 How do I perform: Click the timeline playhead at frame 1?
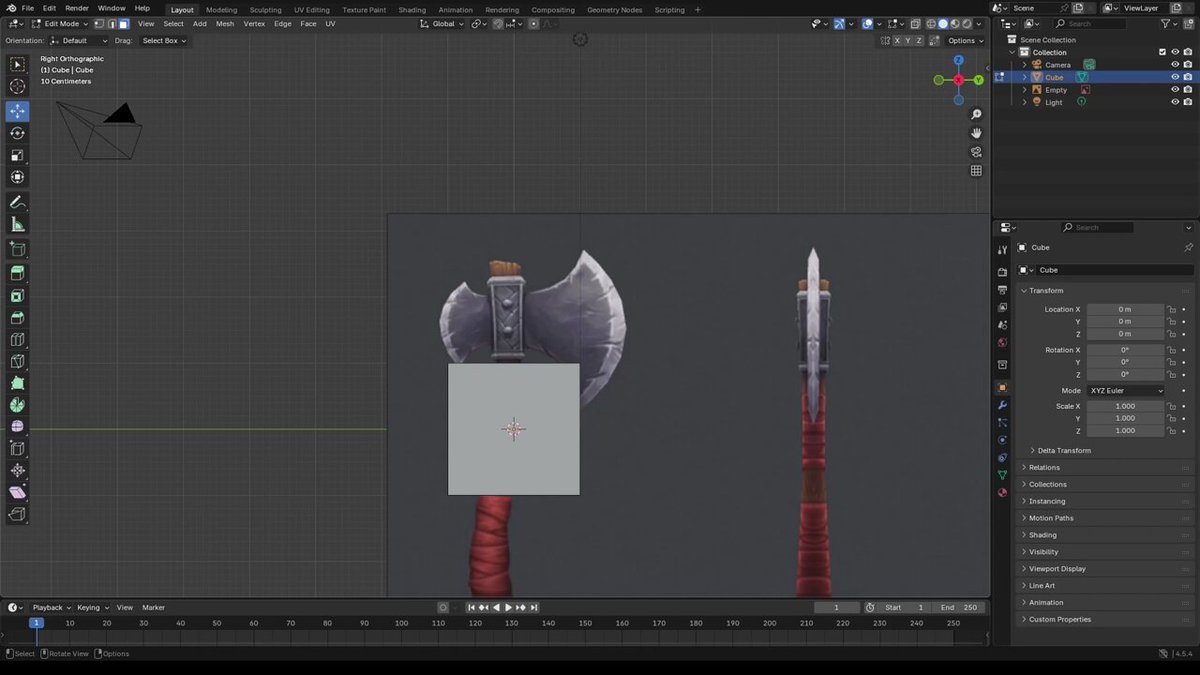tap(36, 623)
